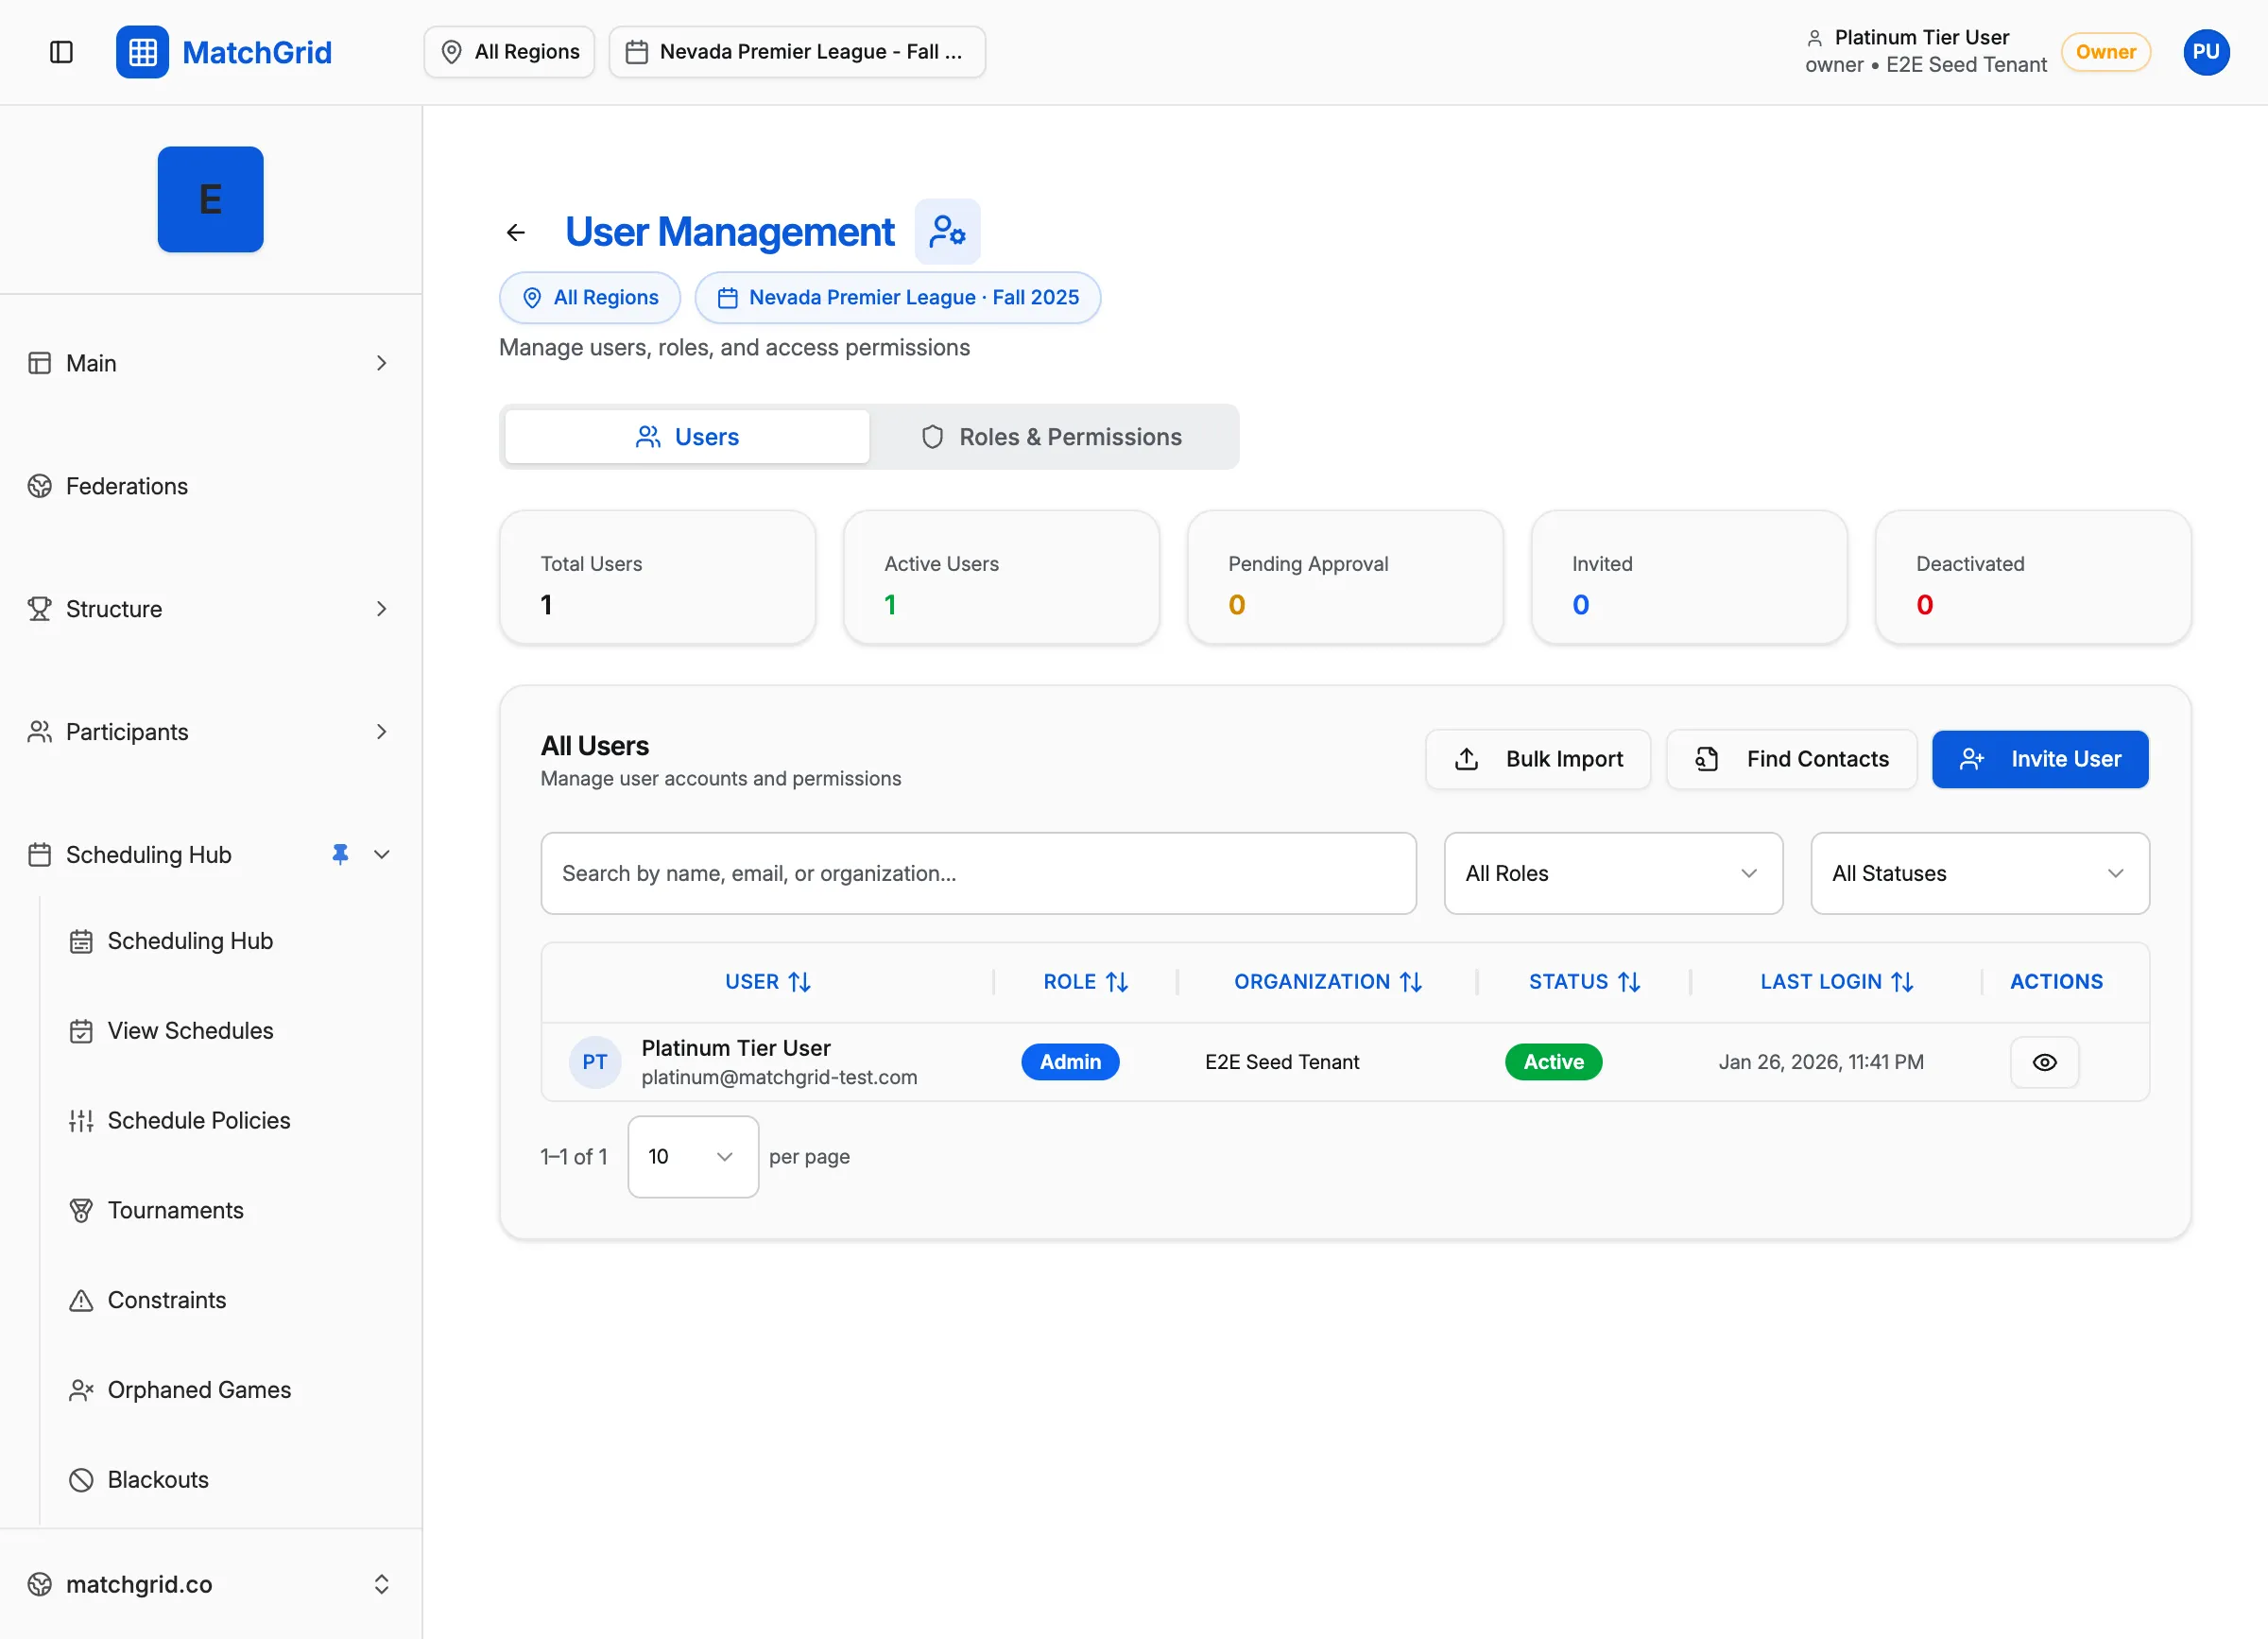Image resolution: width=2268 pixels, height=1639 pixels.
Task: Open the All Statuses dropdown
Action: coord(1979,873)
